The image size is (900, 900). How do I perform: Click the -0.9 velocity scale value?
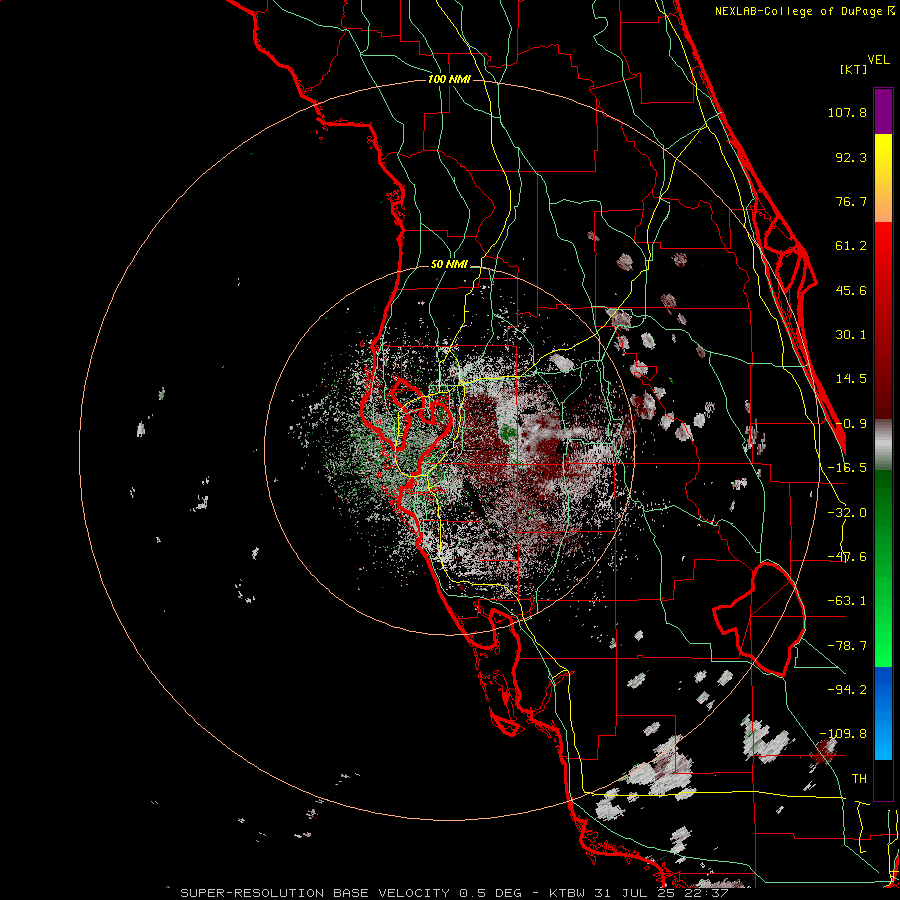point(851,424)
